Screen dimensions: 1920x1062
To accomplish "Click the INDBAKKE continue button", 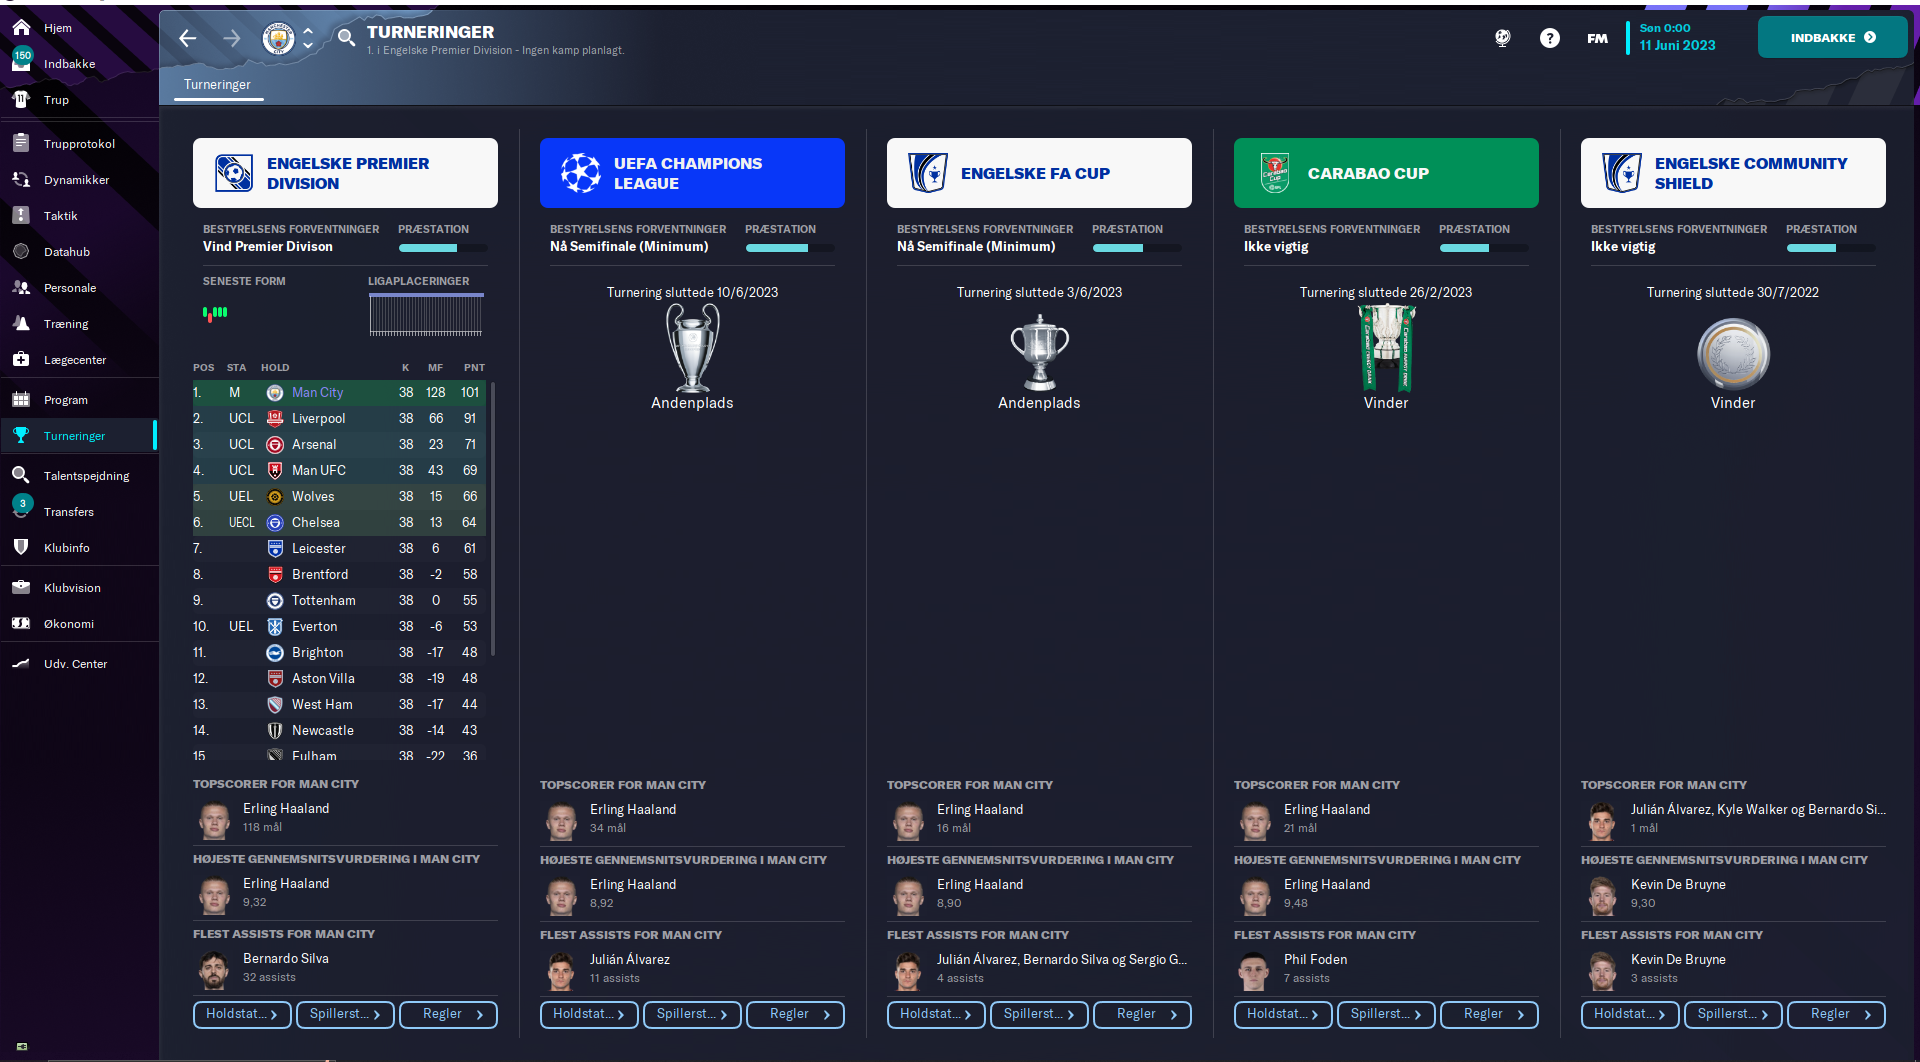I will coord(1832,38).
